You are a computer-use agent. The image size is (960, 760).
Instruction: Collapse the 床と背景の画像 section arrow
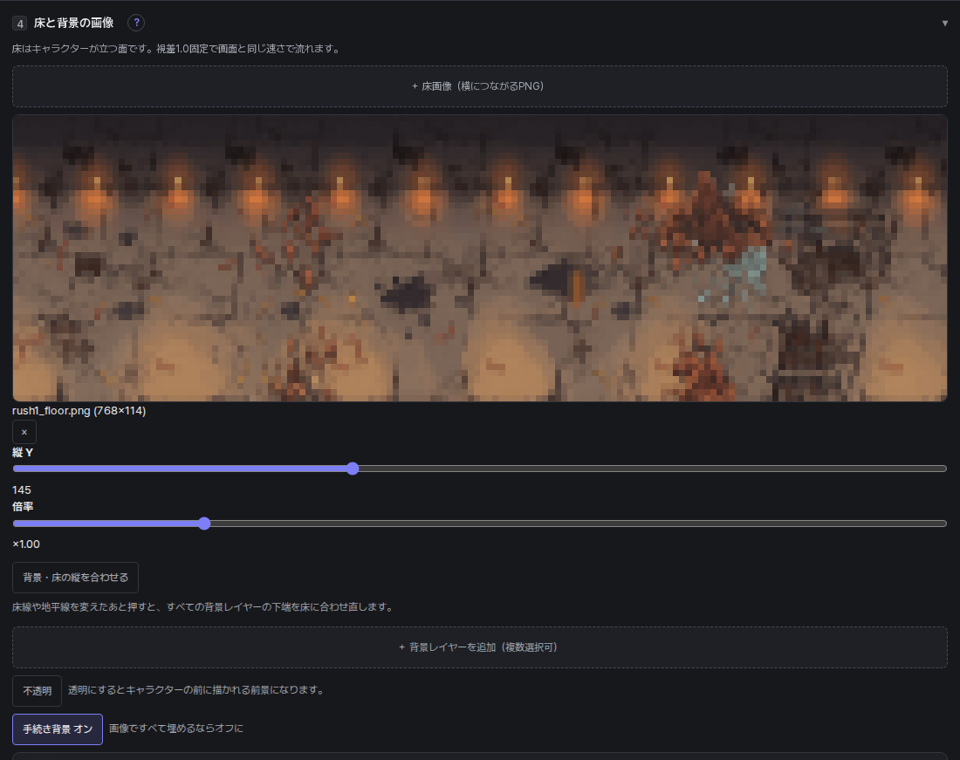[x=945, y=23]
